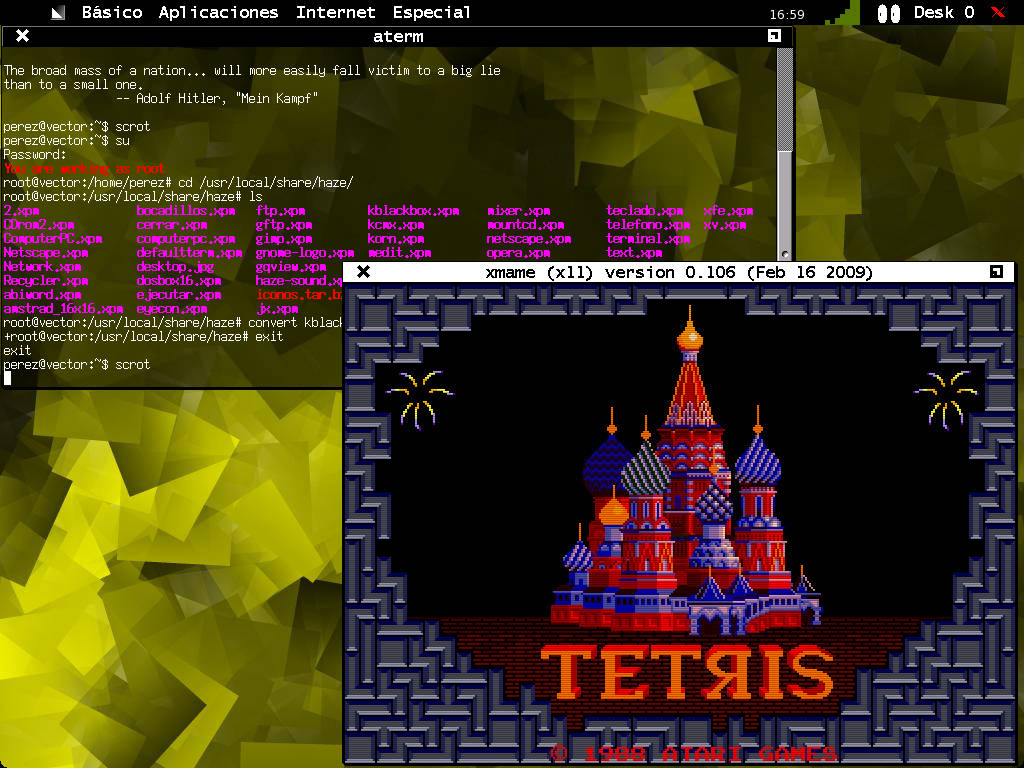Click the 1988 Atari Games copyright text
Viewport: 1024px width, 768px height.
(694, 754)
